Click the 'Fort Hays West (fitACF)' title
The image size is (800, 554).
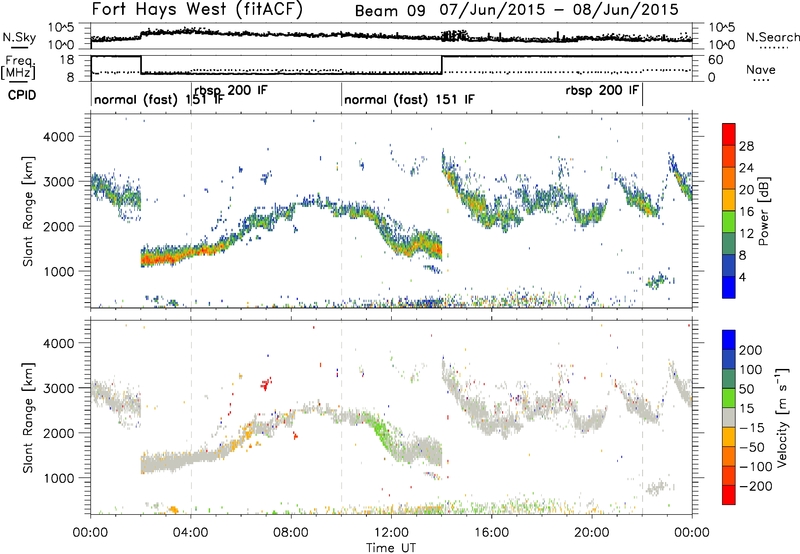197,9
